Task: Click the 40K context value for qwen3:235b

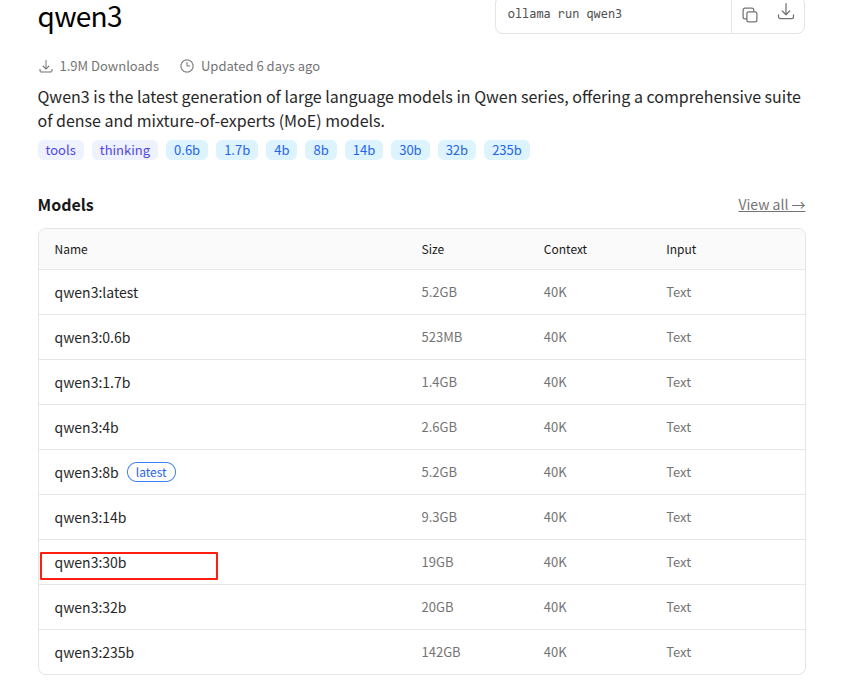Action: point(555,652)
